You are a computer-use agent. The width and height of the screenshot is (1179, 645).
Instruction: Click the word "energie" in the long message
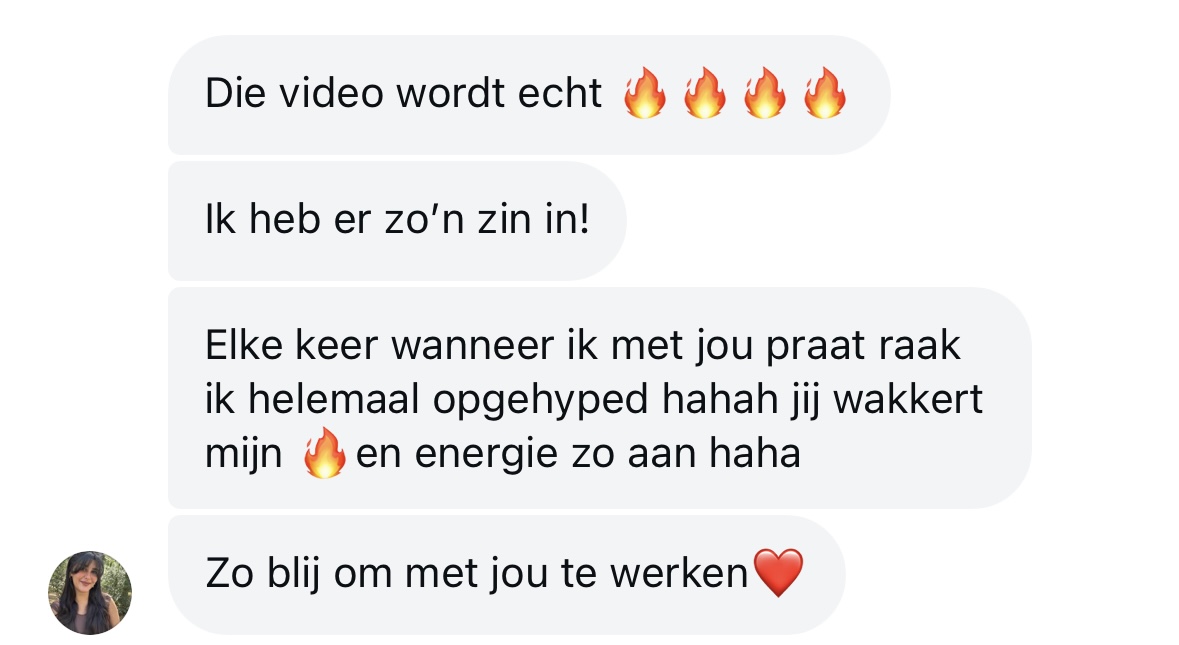pos(486,454)
